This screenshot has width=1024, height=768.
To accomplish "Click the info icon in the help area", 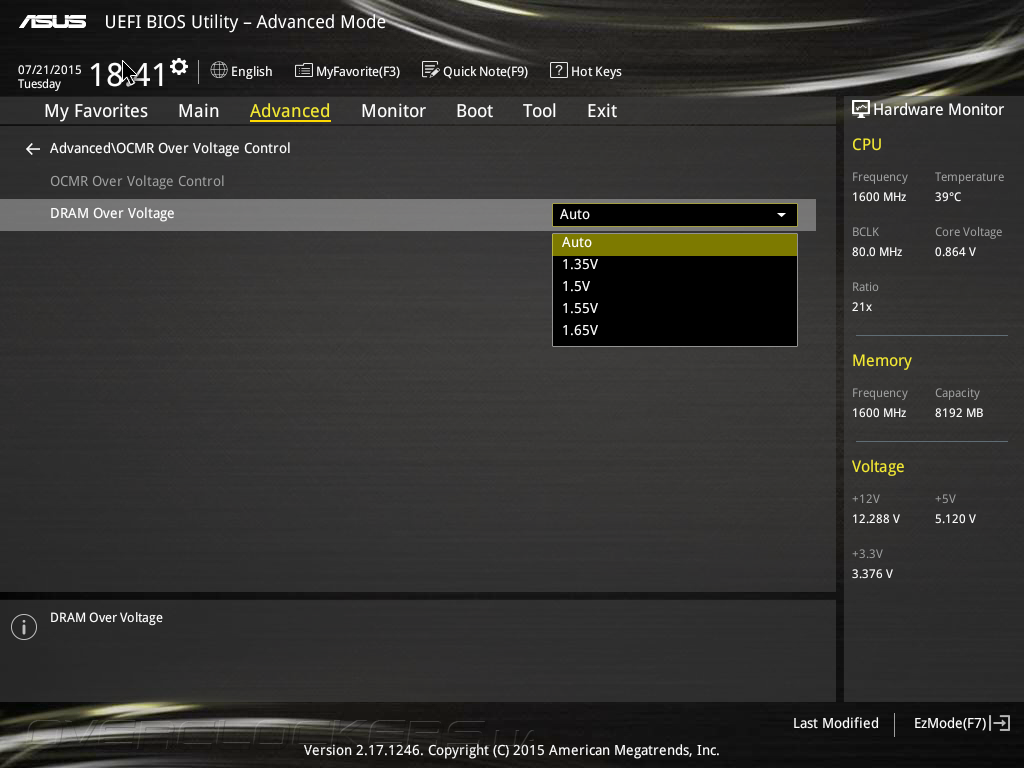I will 24,627.
